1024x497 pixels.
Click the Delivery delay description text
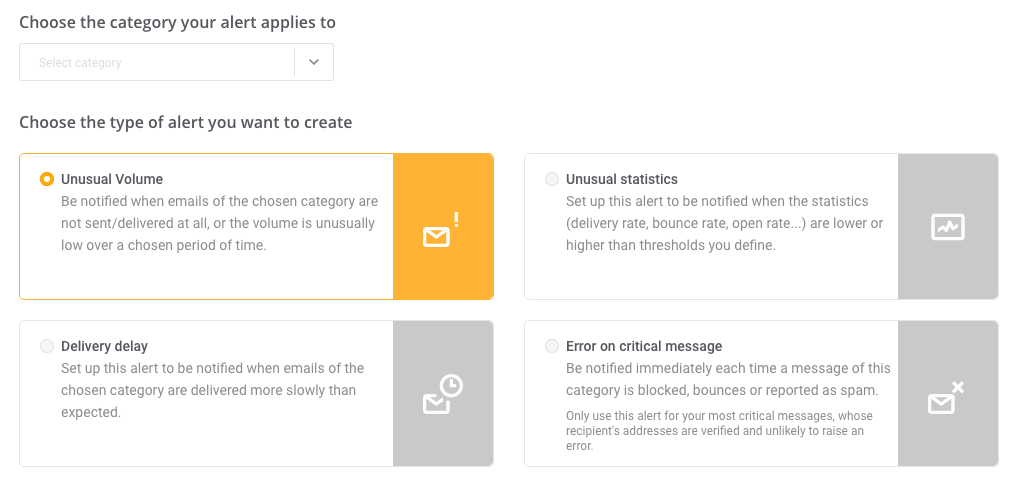[212, 390]
